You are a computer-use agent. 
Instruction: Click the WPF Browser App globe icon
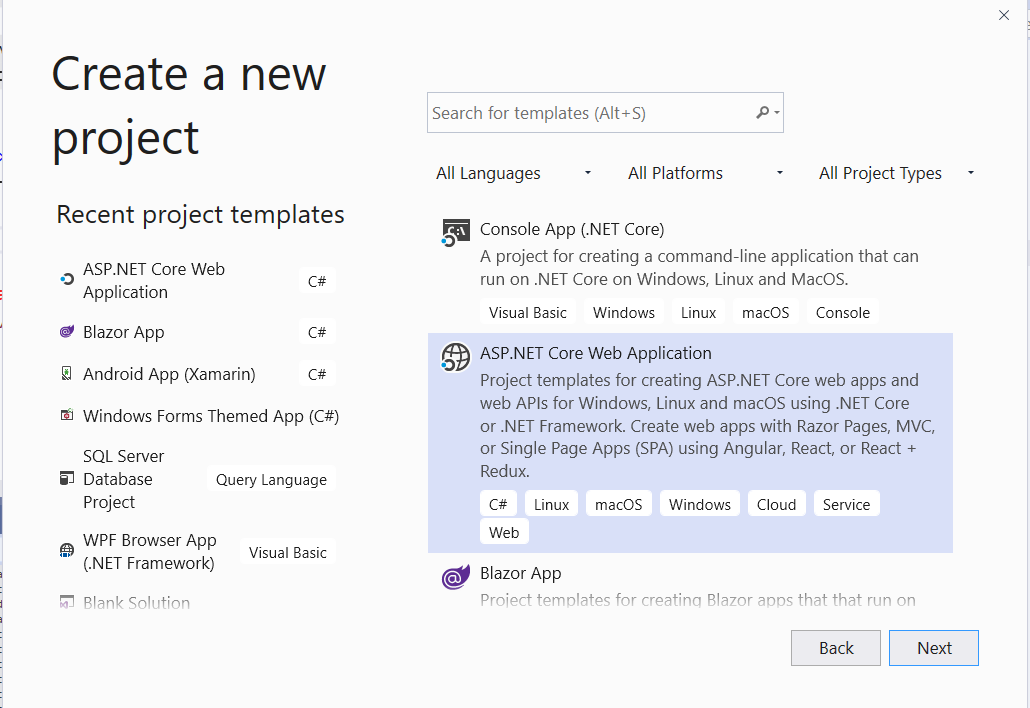tap(67, 551)
